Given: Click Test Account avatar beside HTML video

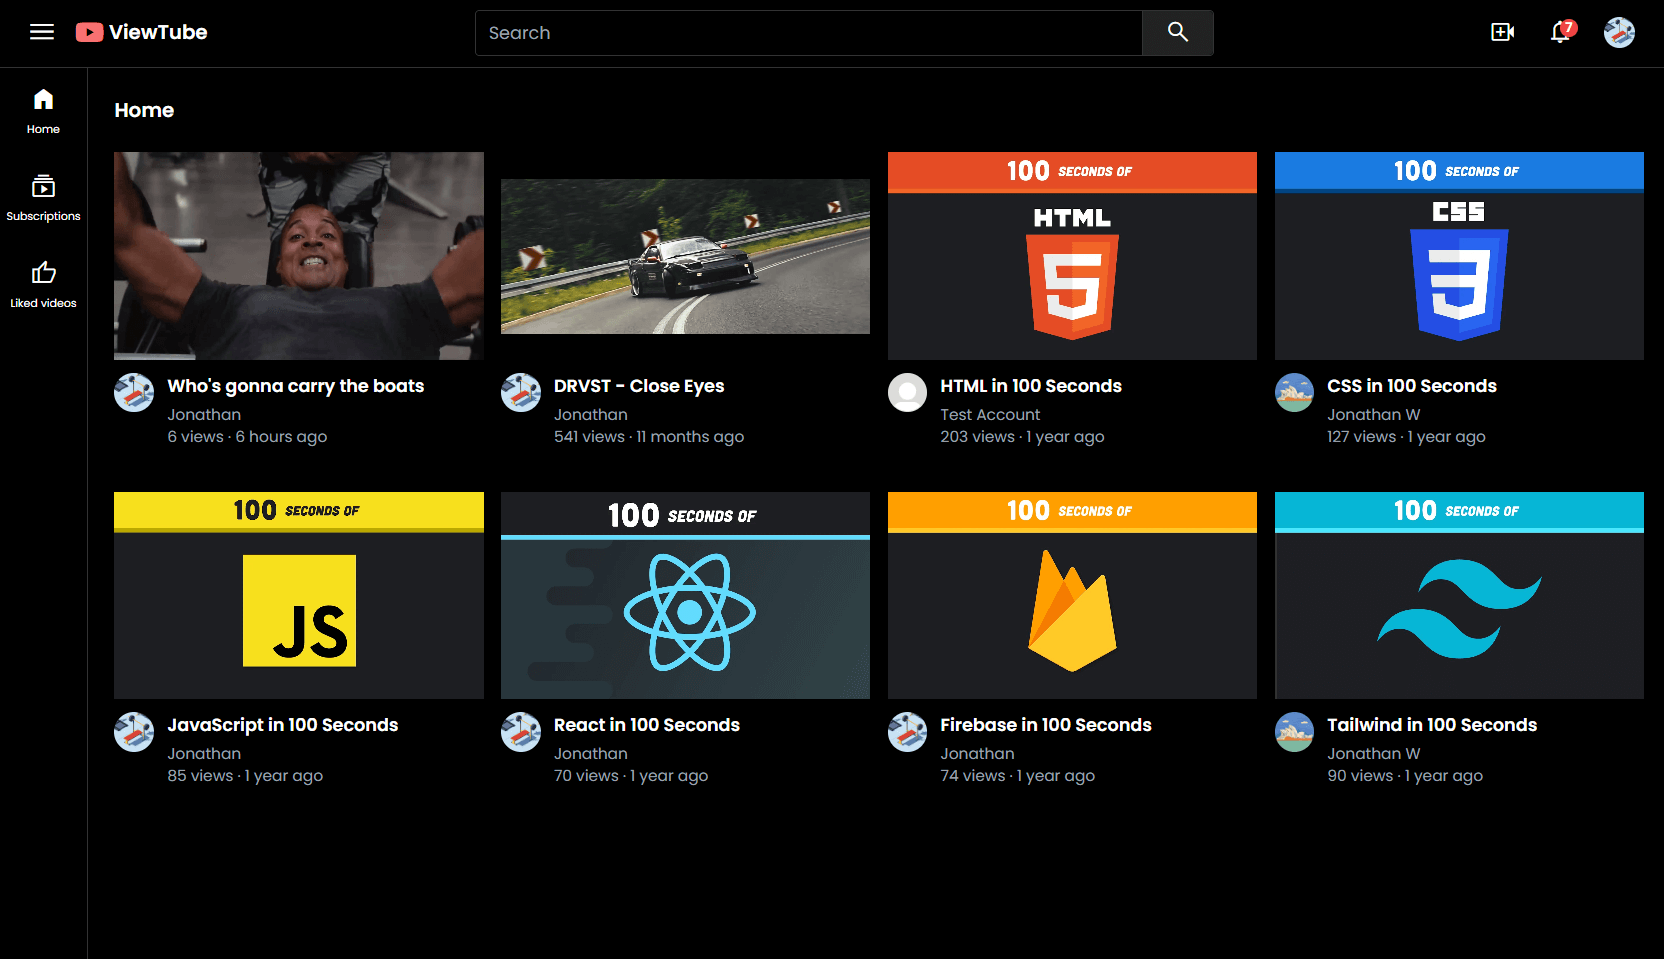Looking at the screenshot, I should [x=908, y=393].
